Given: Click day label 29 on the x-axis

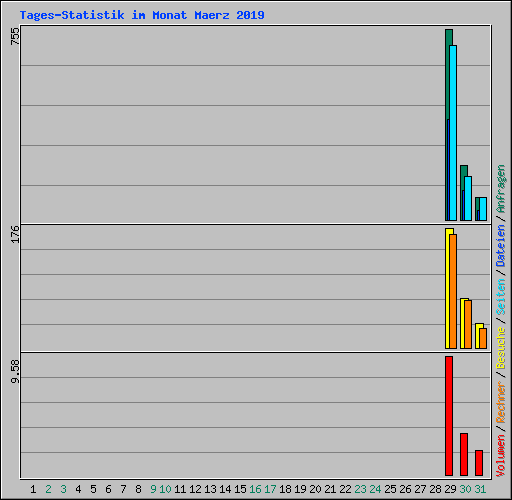Looking at the screenshot, I should [450, 489].
